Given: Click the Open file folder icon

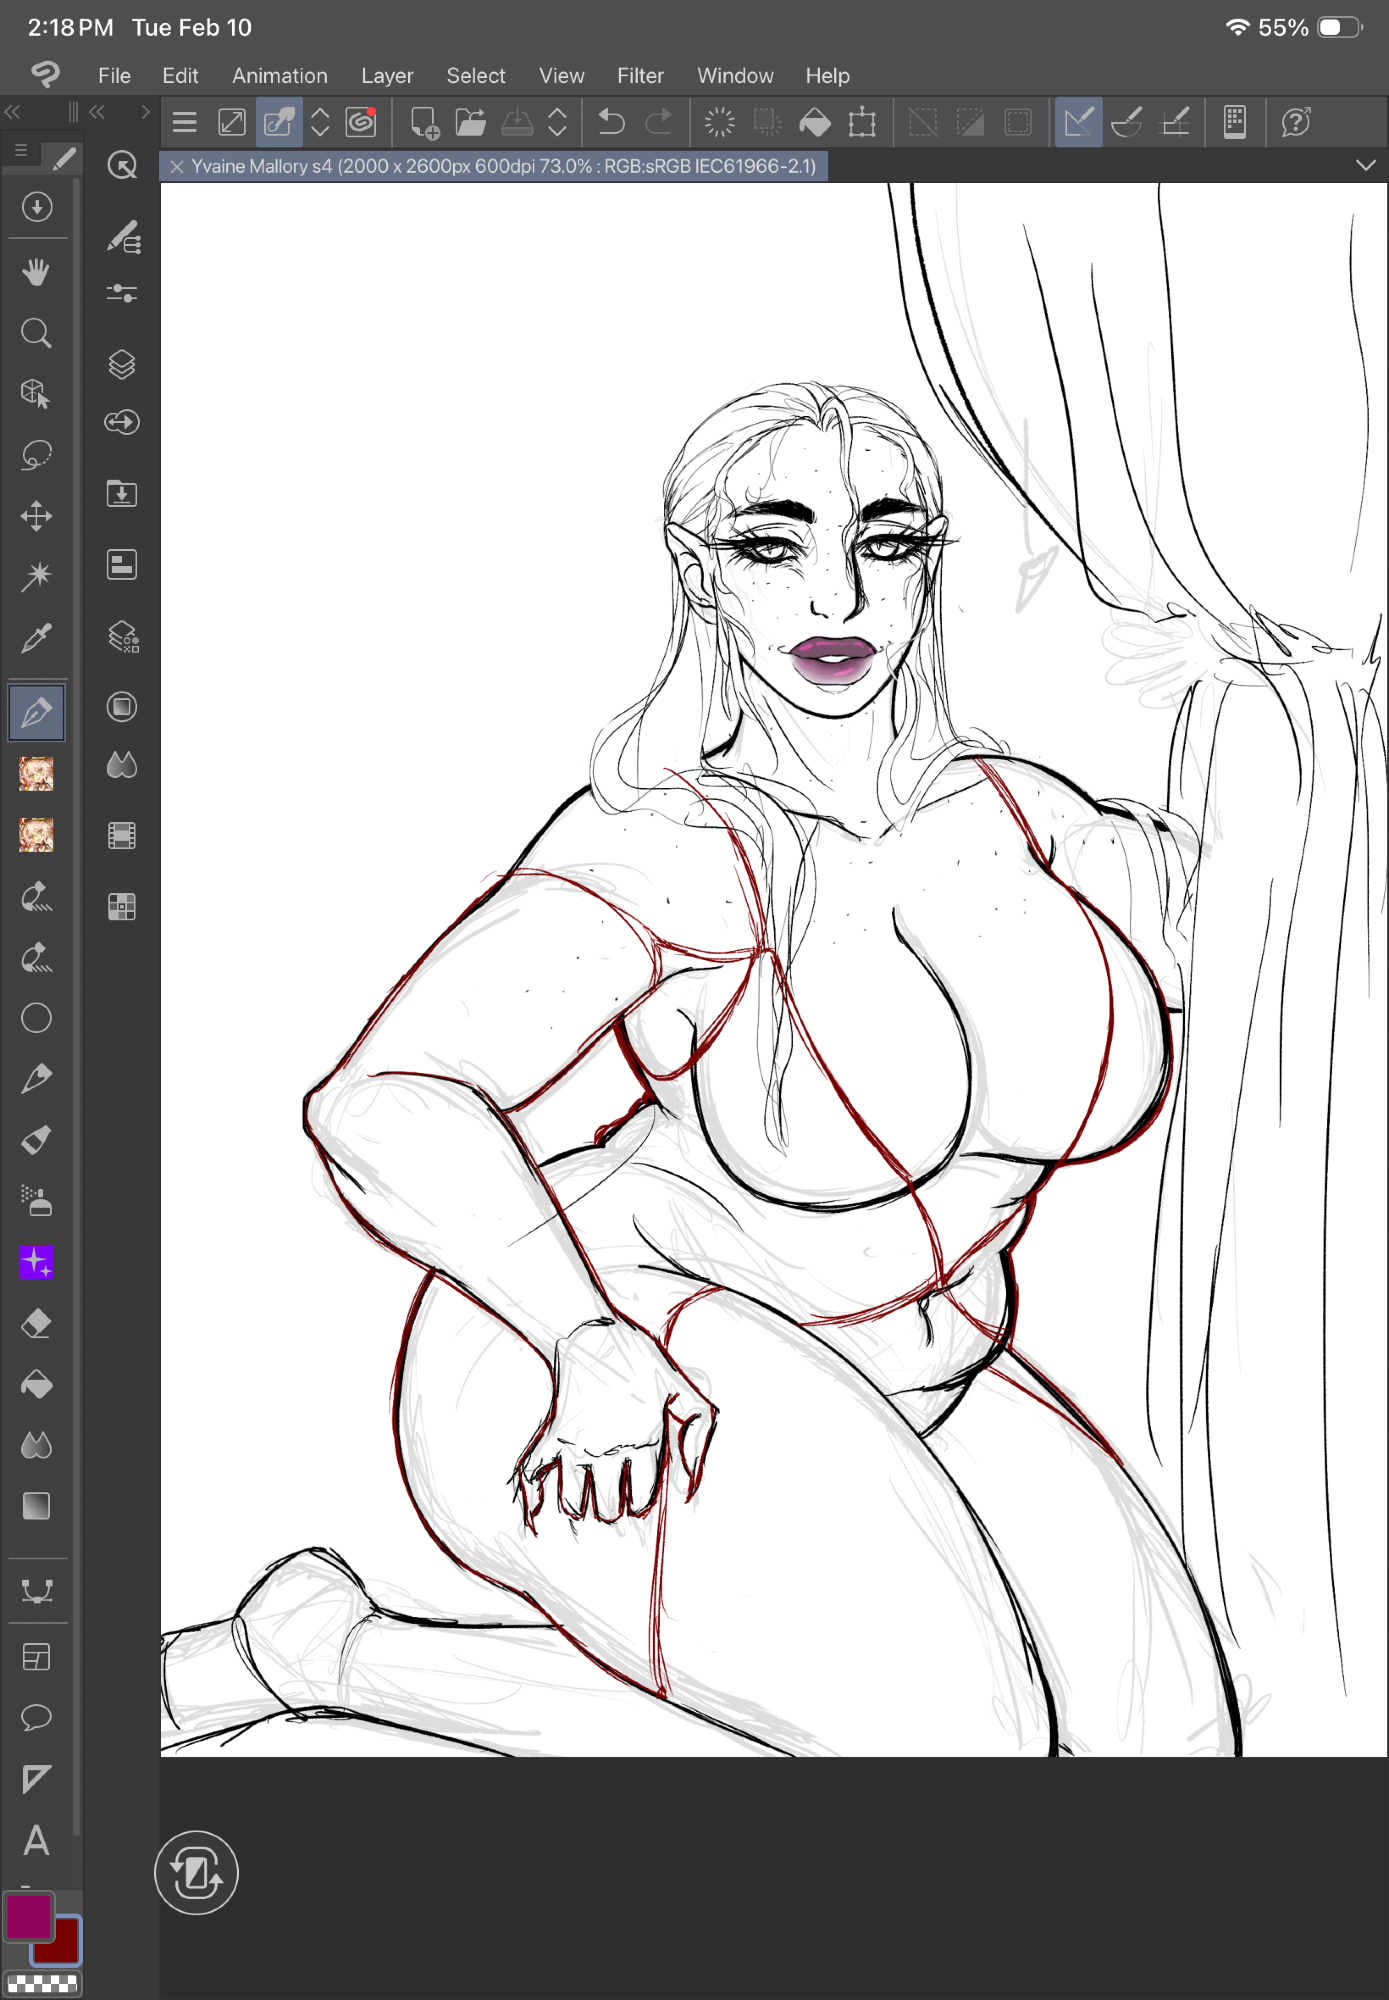Looking at the screenshot, I should pyautogui.click(x=470, y=123).
